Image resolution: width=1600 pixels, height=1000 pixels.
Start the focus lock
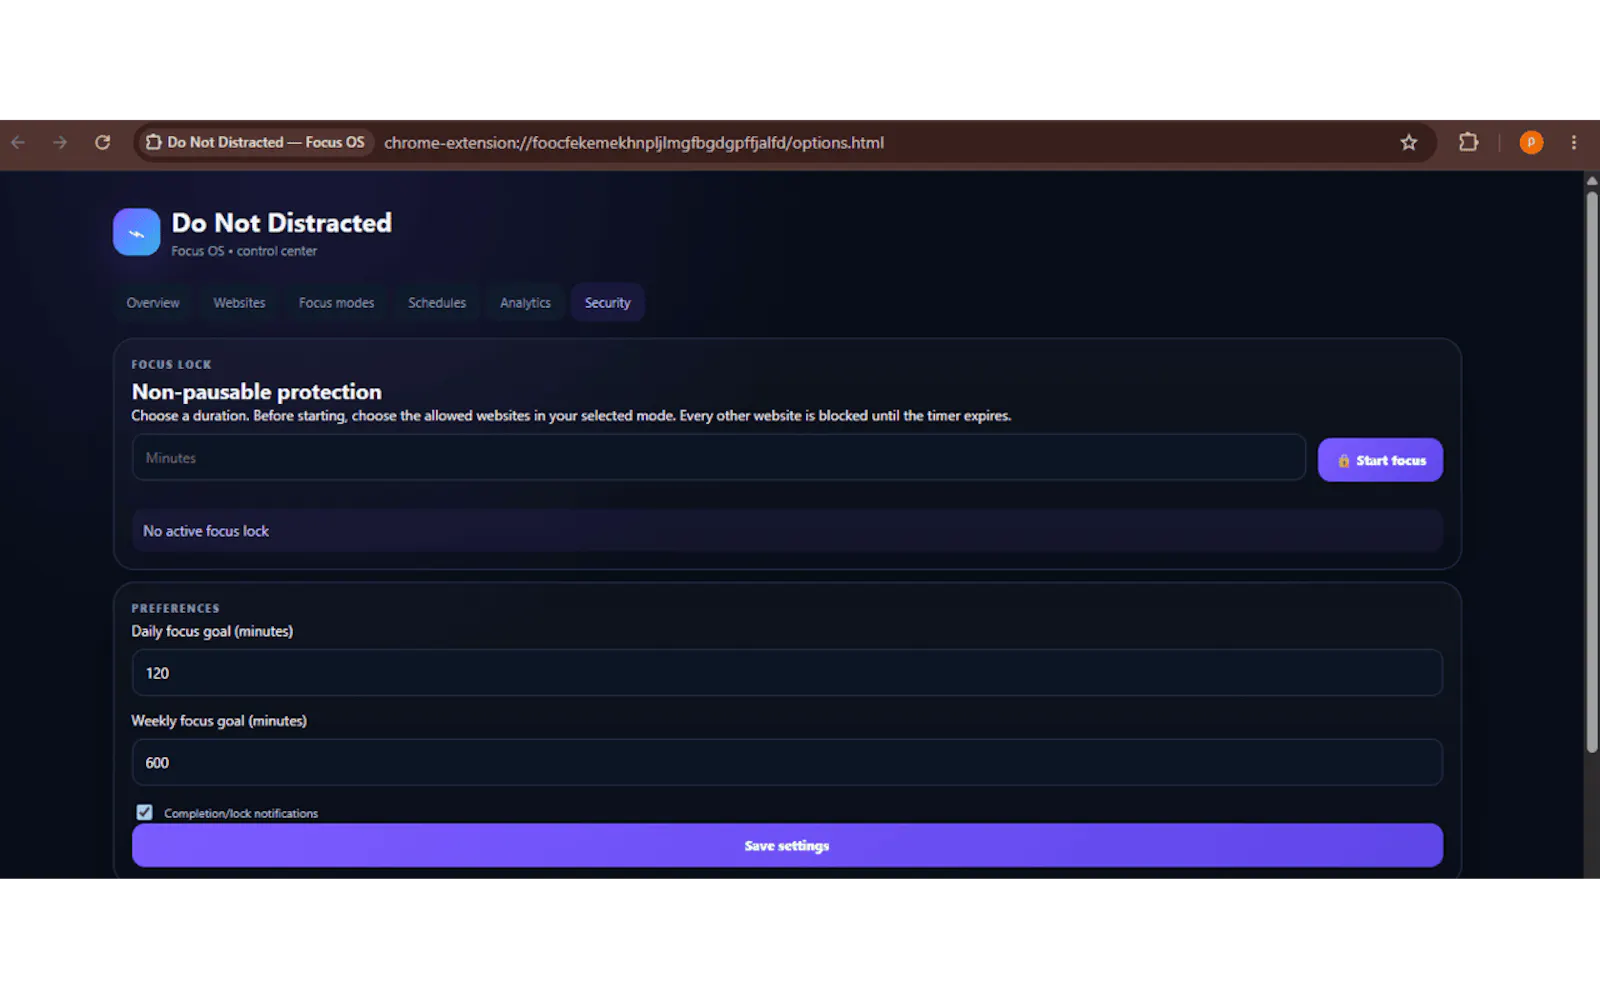[x=1380, y=460]
